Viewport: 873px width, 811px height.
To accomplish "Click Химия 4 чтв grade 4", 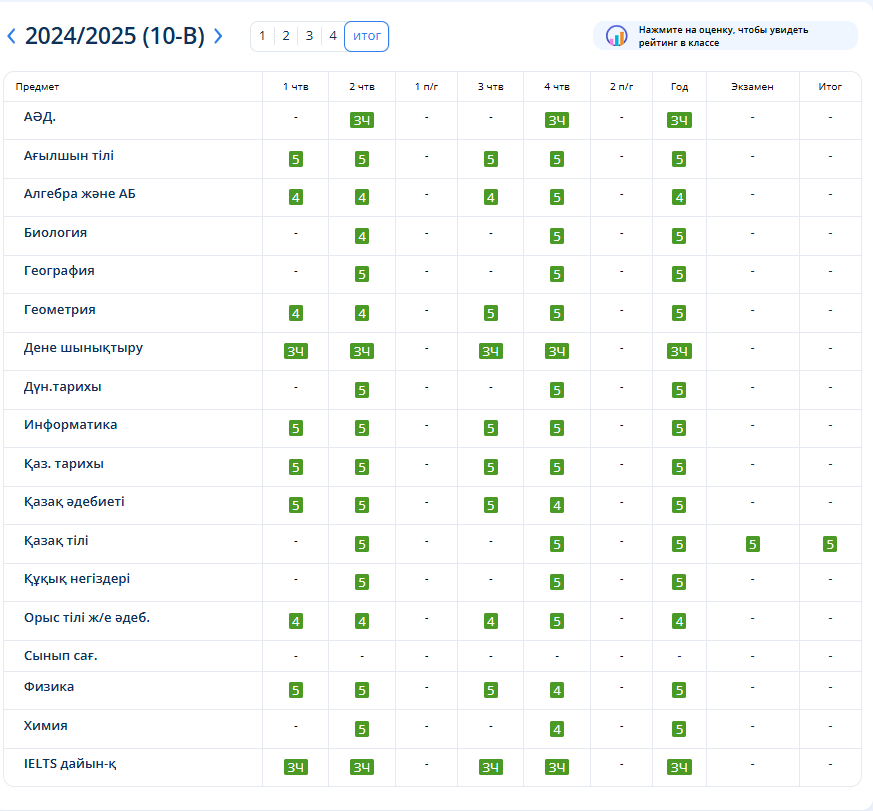I will [557, 729].
